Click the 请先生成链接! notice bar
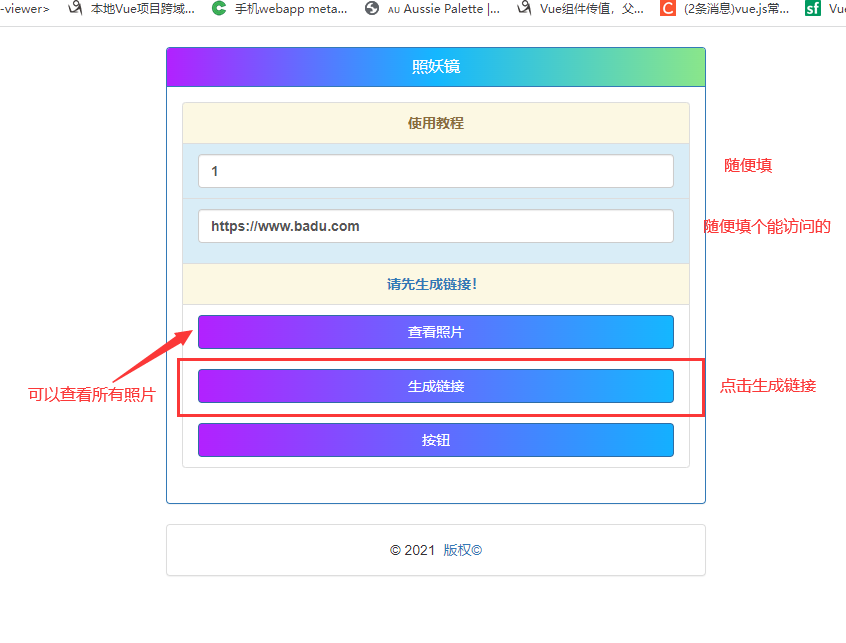The width and height of the screenshot is (846, 643). click(x=435, y=284)
